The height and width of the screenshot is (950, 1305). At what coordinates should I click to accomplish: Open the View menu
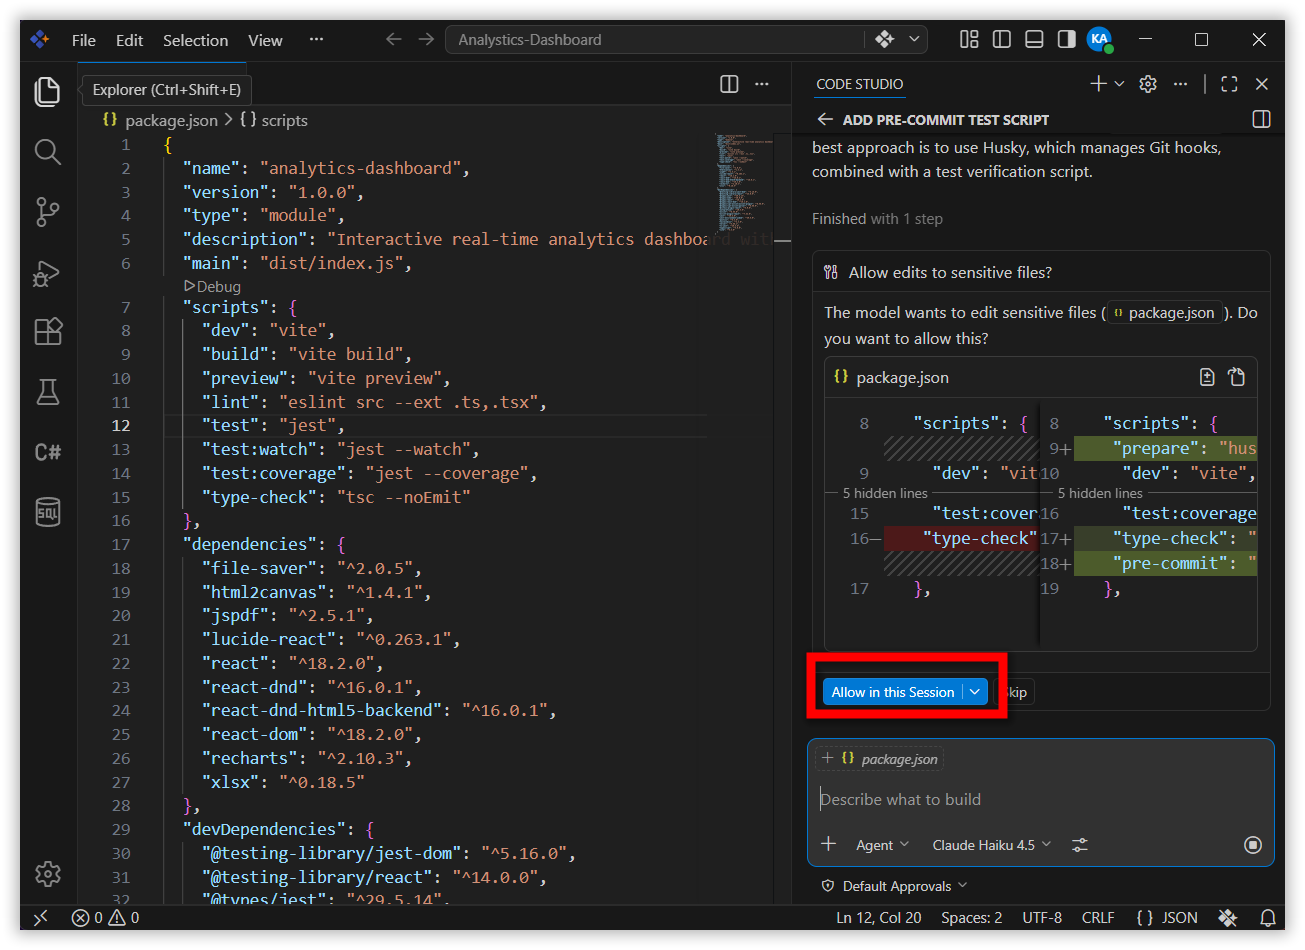pos(265,40)
